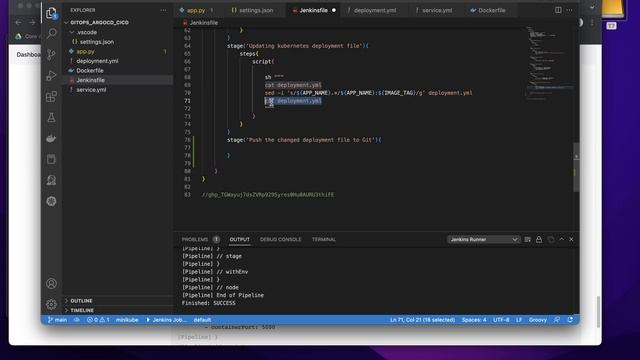640x360 pixels.
Task: Open the Accounts icon in activity bar
Action: pyautogui.click(x=51, y=283)
